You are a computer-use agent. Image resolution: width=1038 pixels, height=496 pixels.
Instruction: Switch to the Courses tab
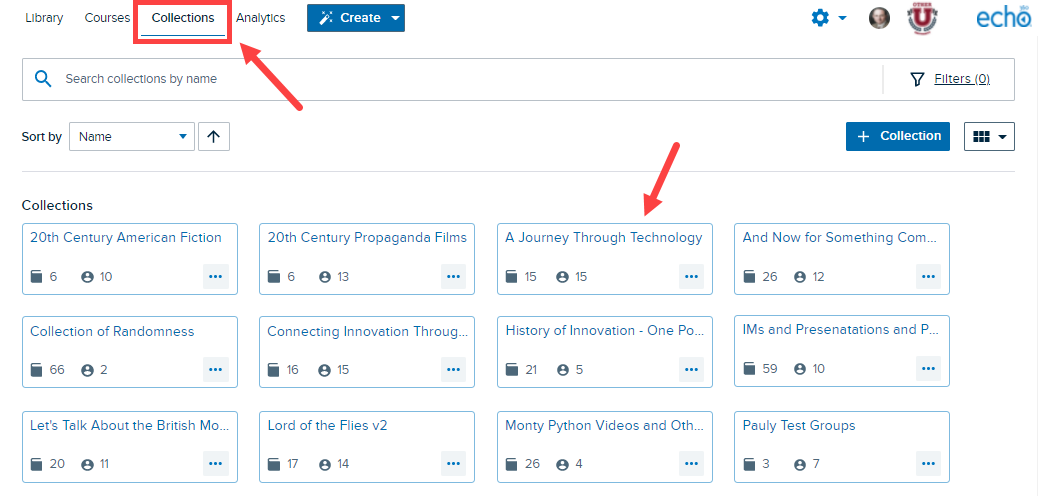tap(107, 18)
